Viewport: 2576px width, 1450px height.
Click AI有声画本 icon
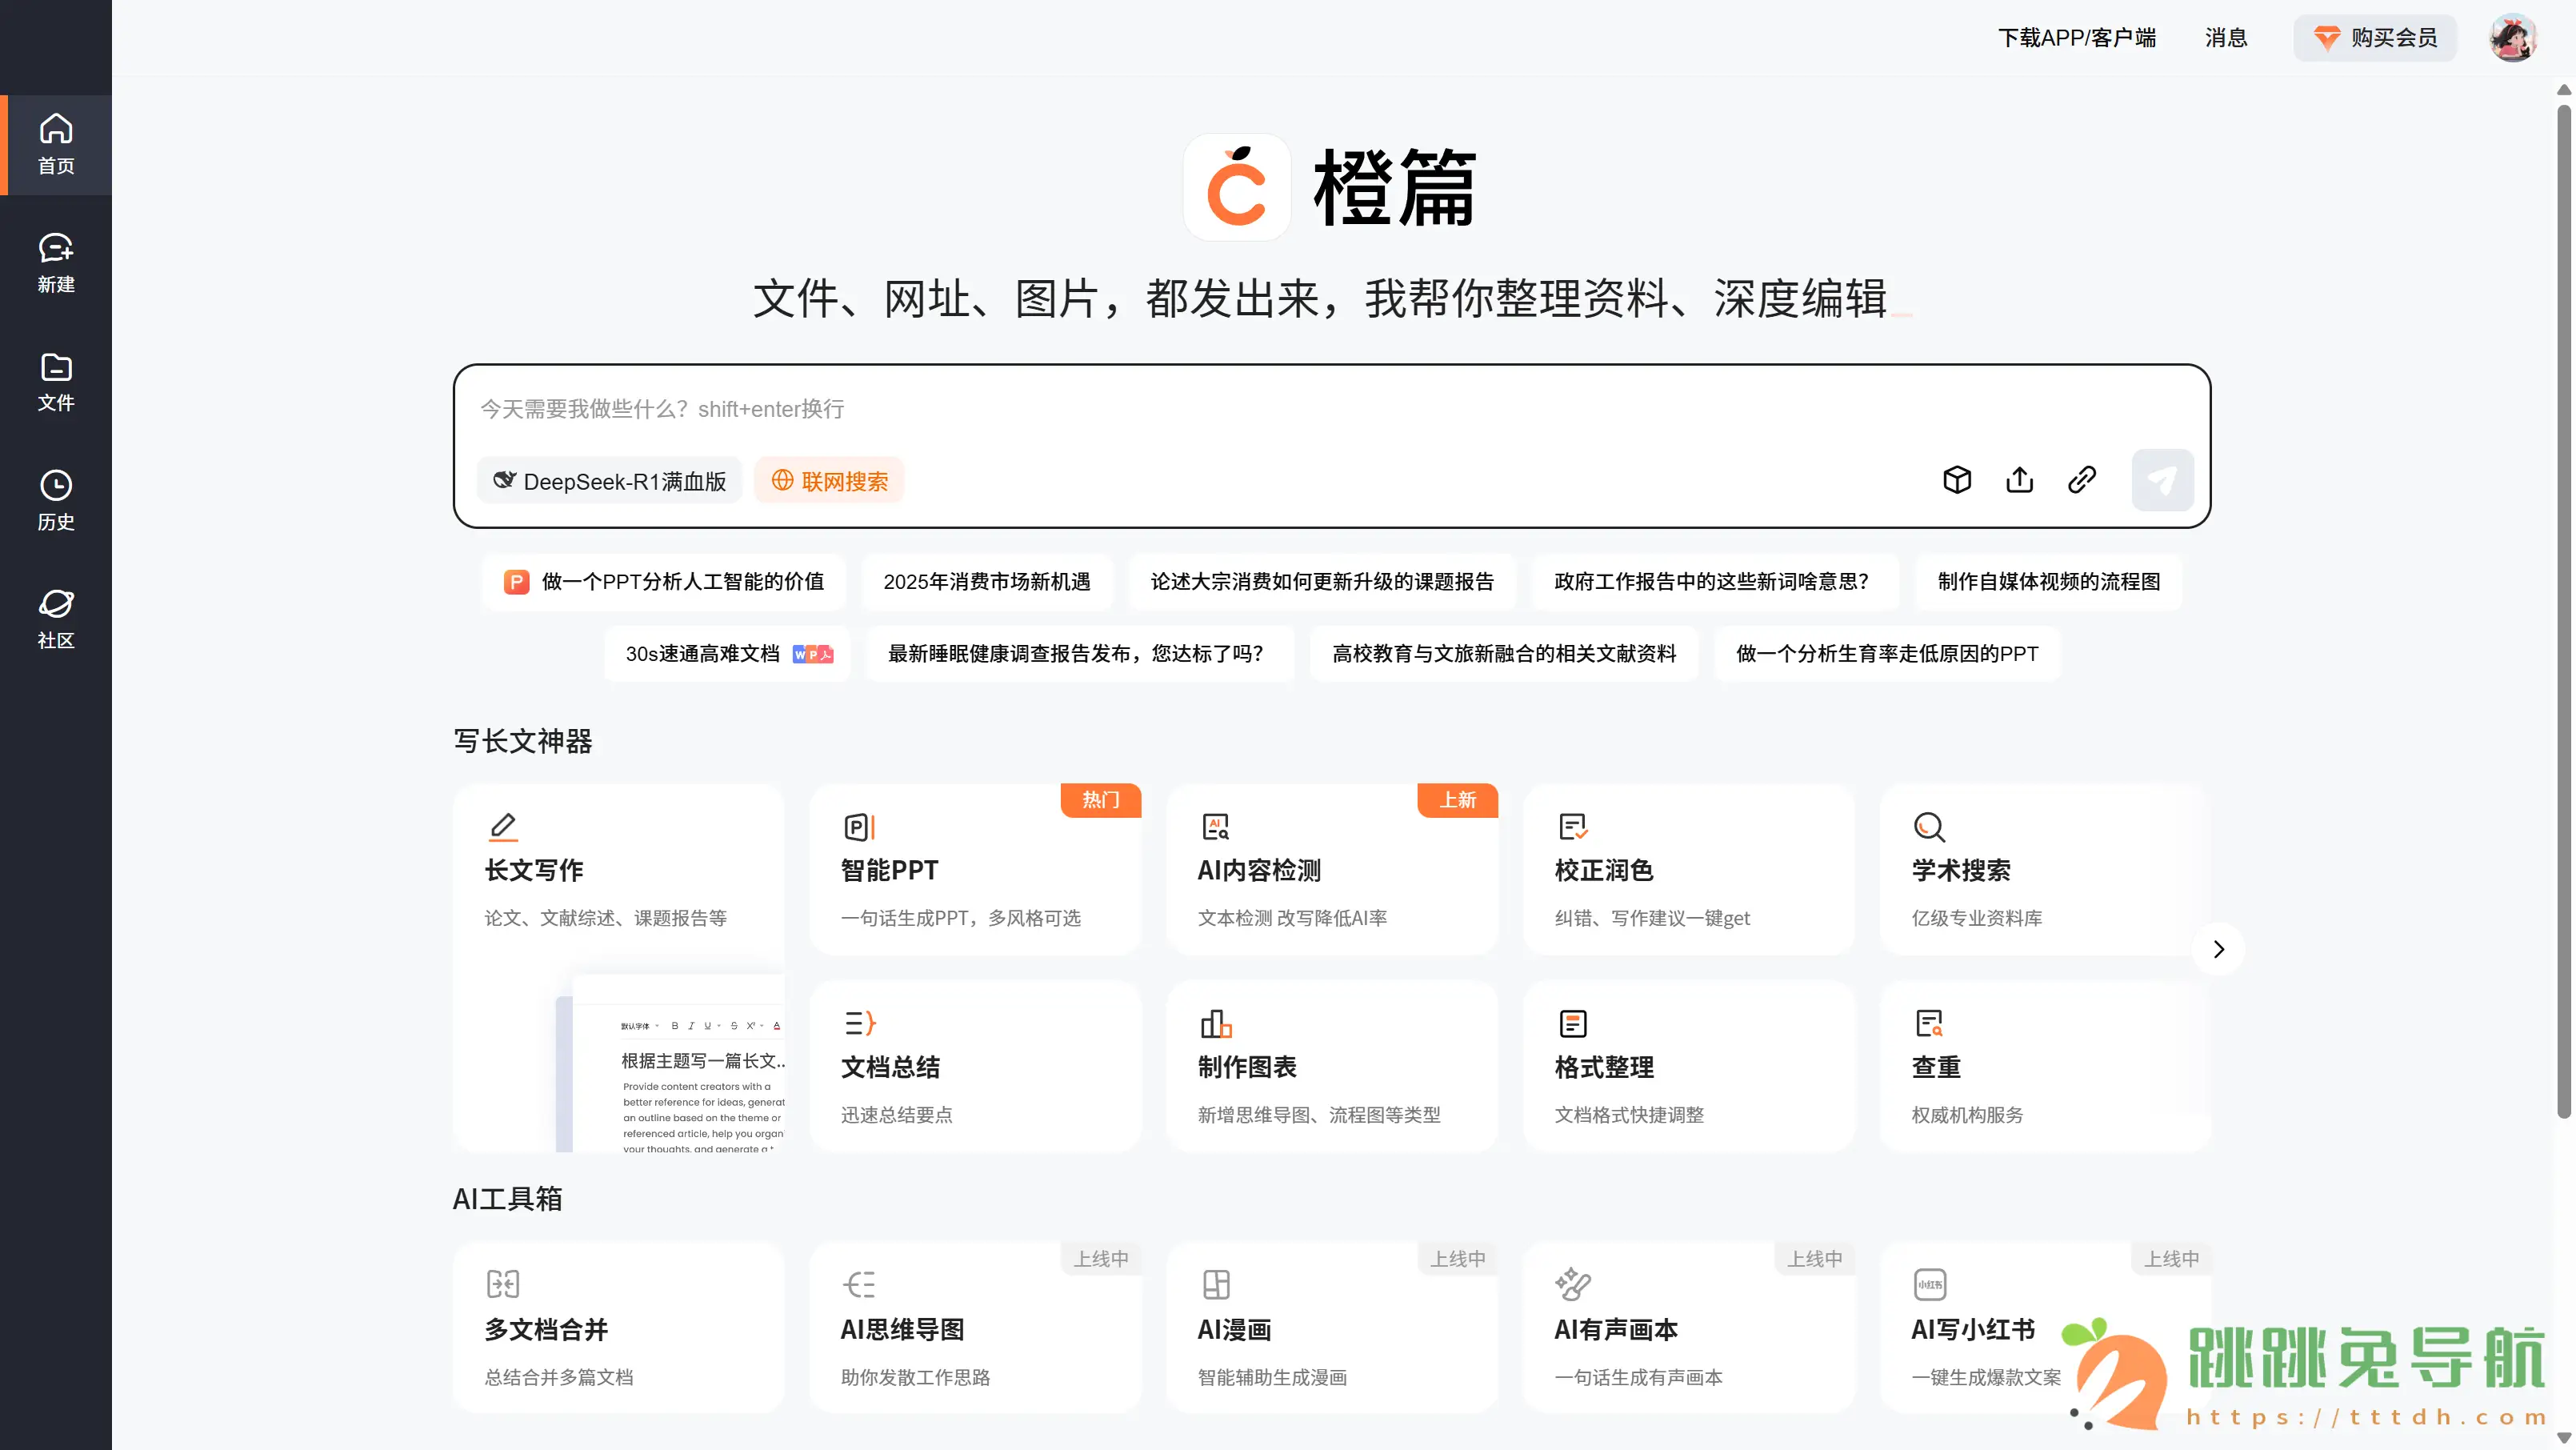1573,1284
